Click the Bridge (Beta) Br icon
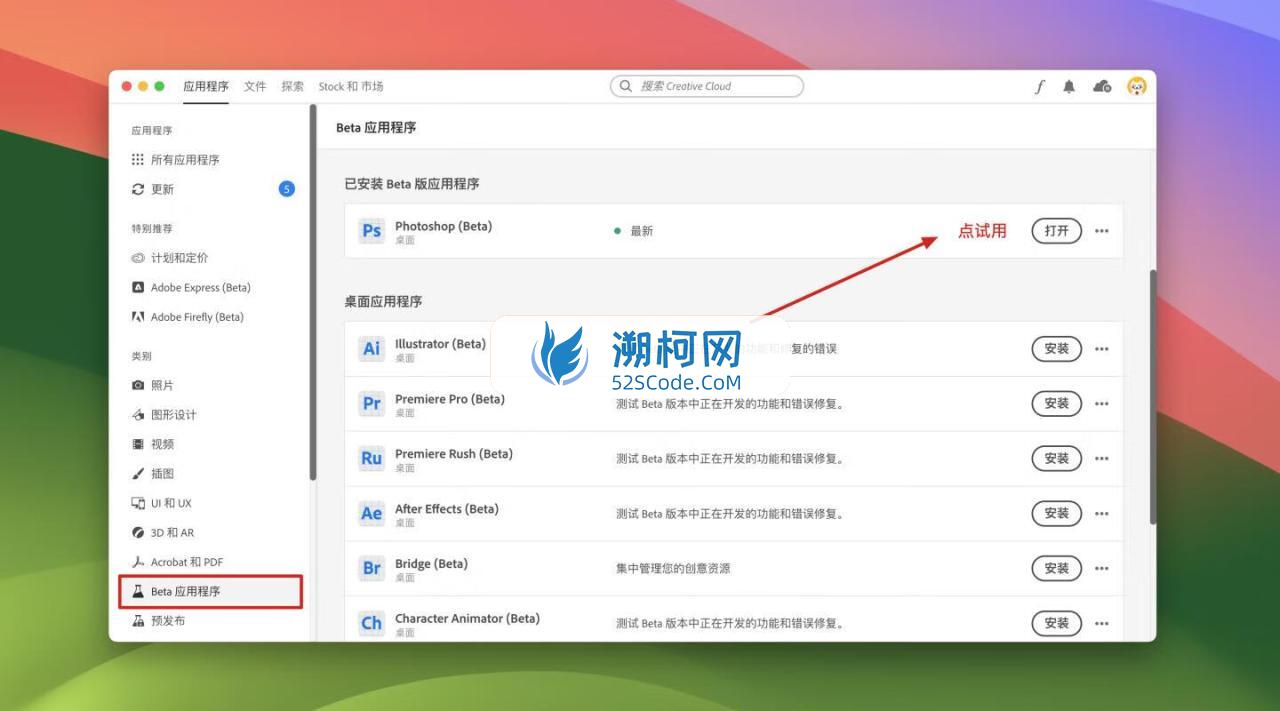Viewport: 1280px width, 711px height. 372,568
